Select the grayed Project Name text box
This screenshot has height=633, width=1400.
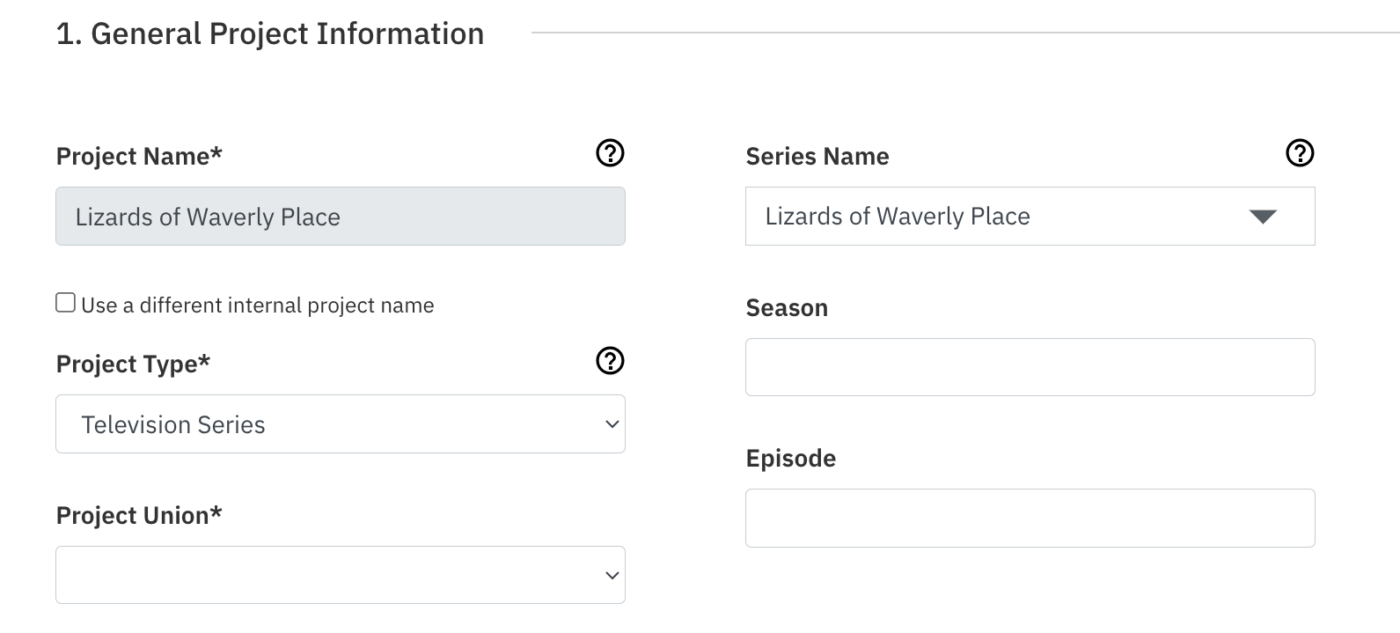tap(340, 215)
